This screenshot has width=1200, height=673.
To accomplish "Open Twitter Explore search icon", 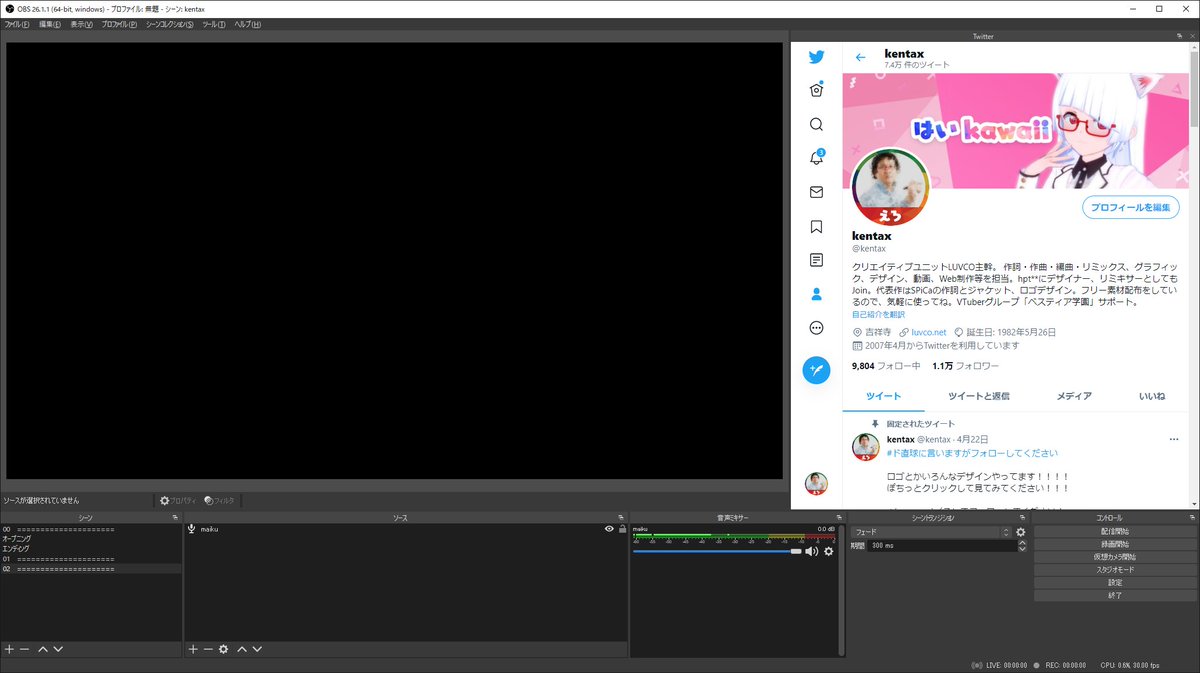I will (x=816, y=124).
